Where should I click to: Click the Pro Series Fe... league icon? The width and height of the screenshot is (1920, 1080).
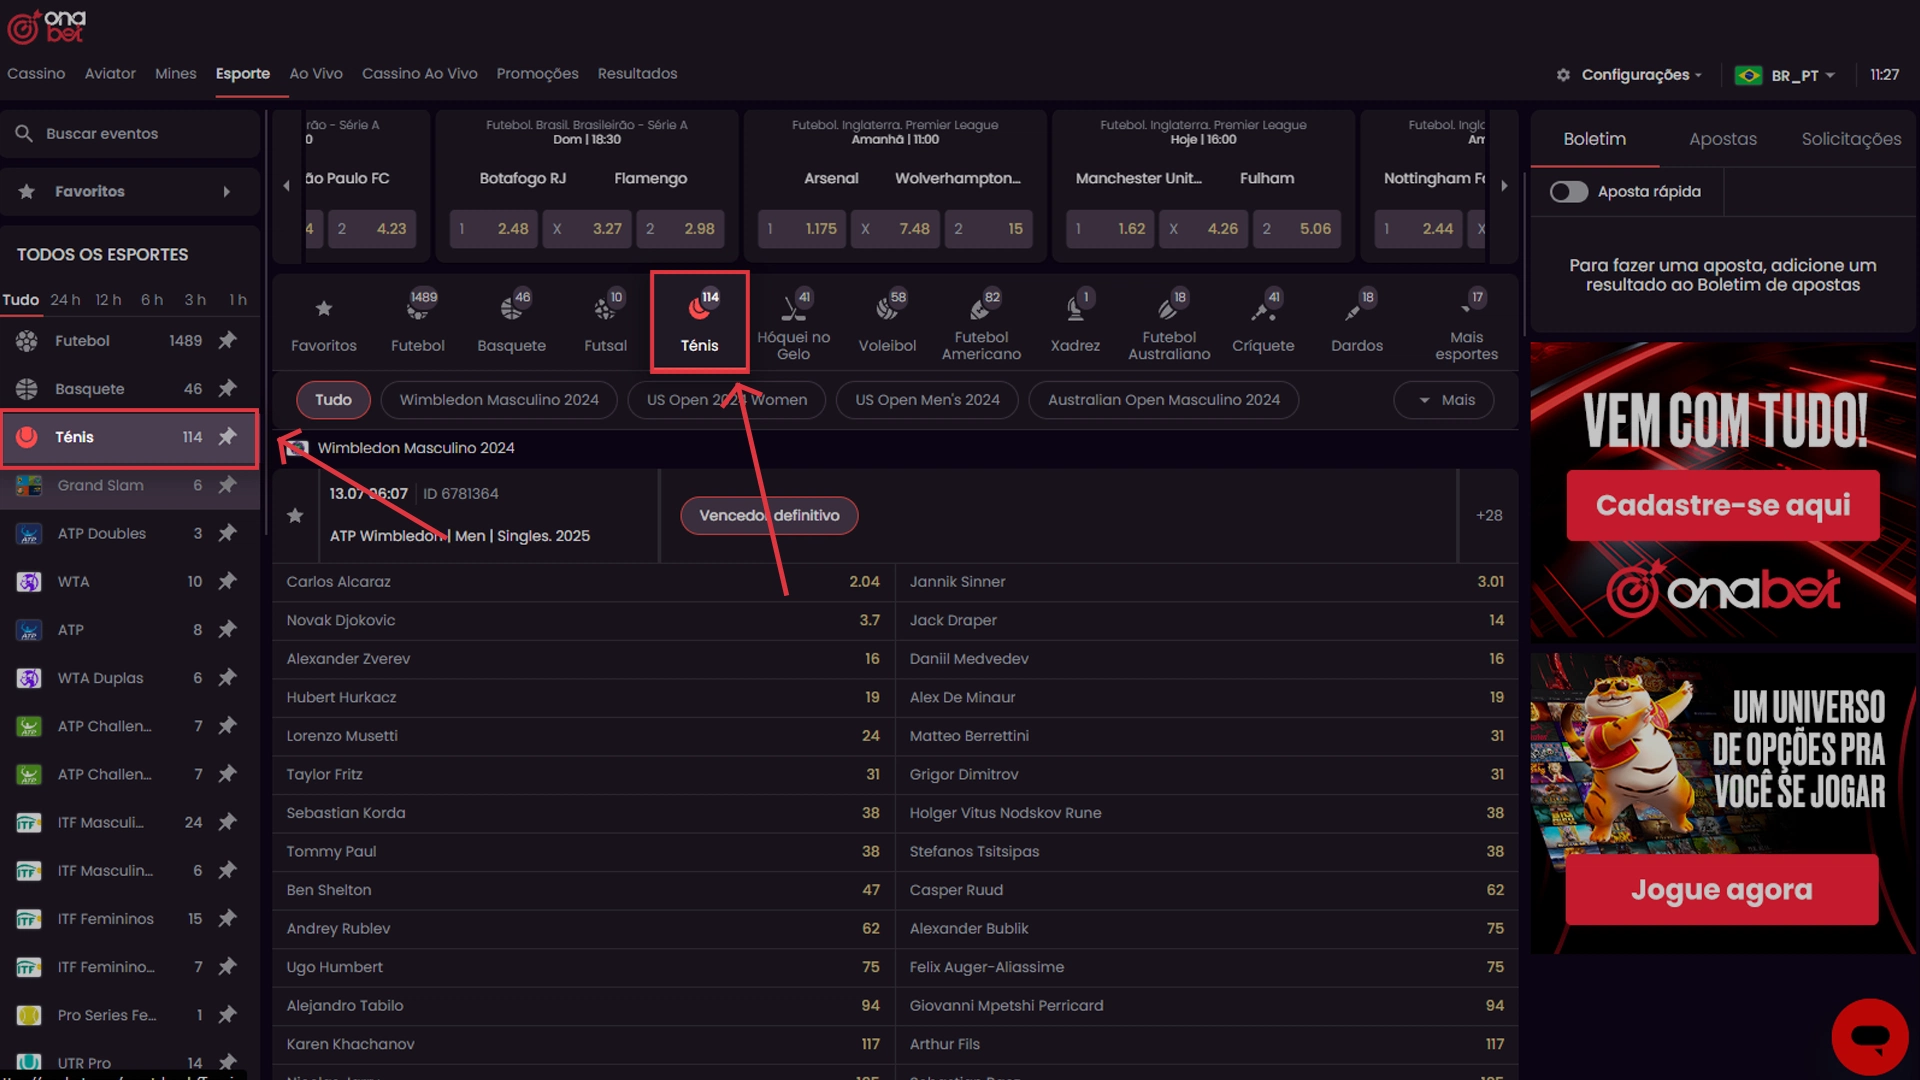(x=29, y=1015)
